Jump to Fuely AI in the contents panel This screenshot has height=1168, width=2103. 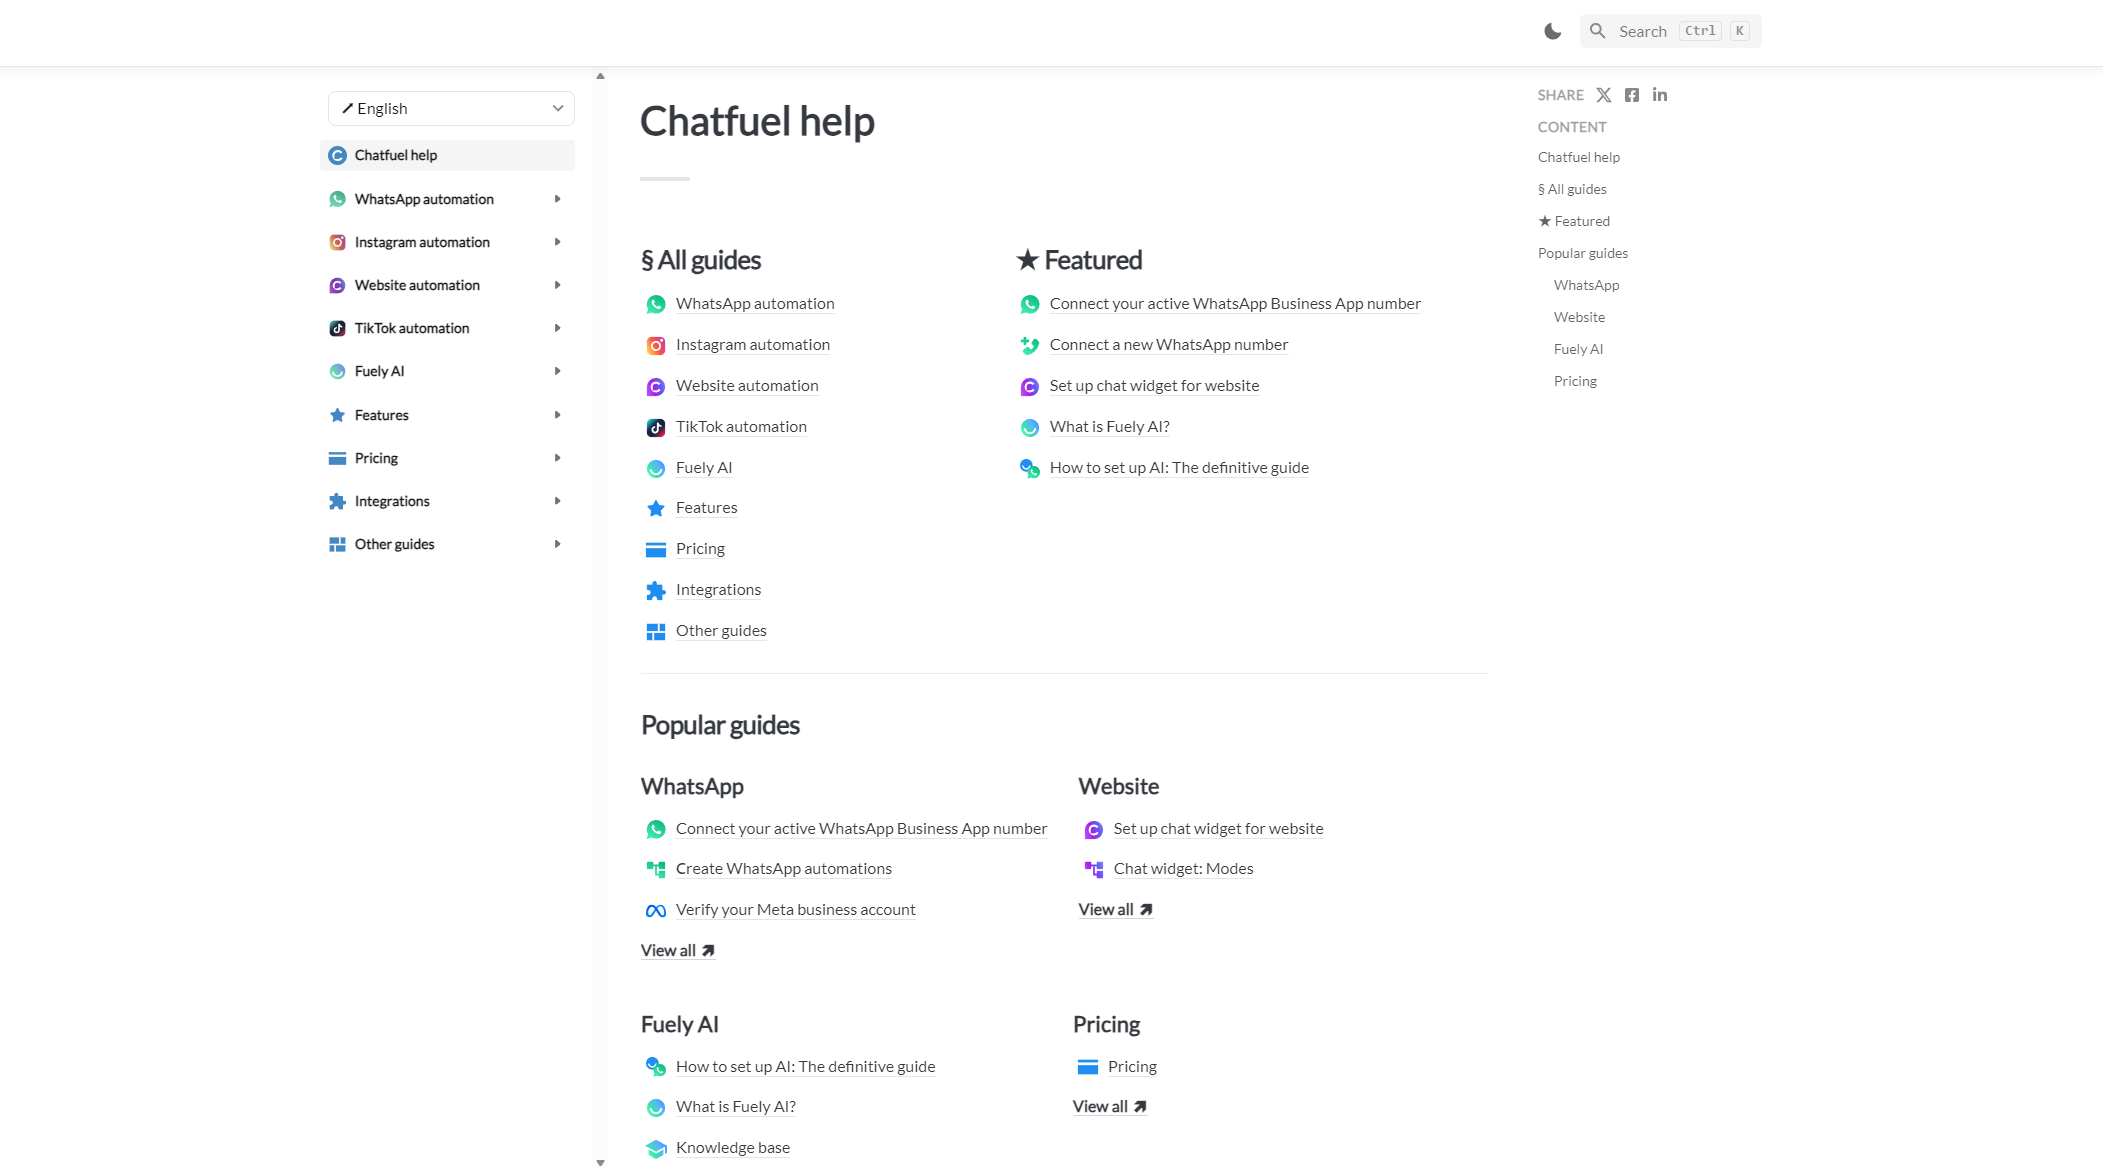pyautogui.click(x=1578, y=348)
